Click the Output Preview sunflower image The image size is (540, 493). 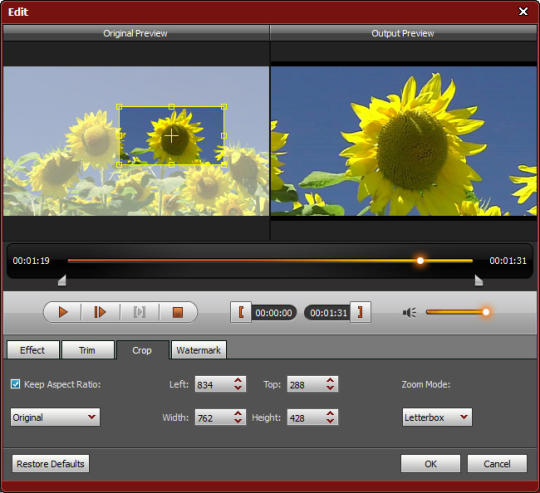[403, 141]
